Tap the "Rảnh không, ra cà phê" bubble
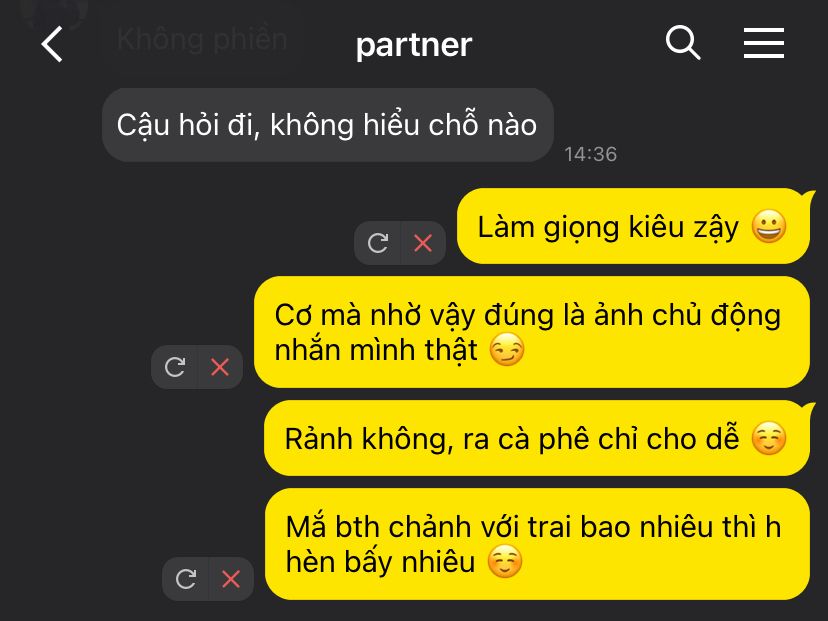Image resolution: width=828 pixels, height=621 pixels. point(537,438)
